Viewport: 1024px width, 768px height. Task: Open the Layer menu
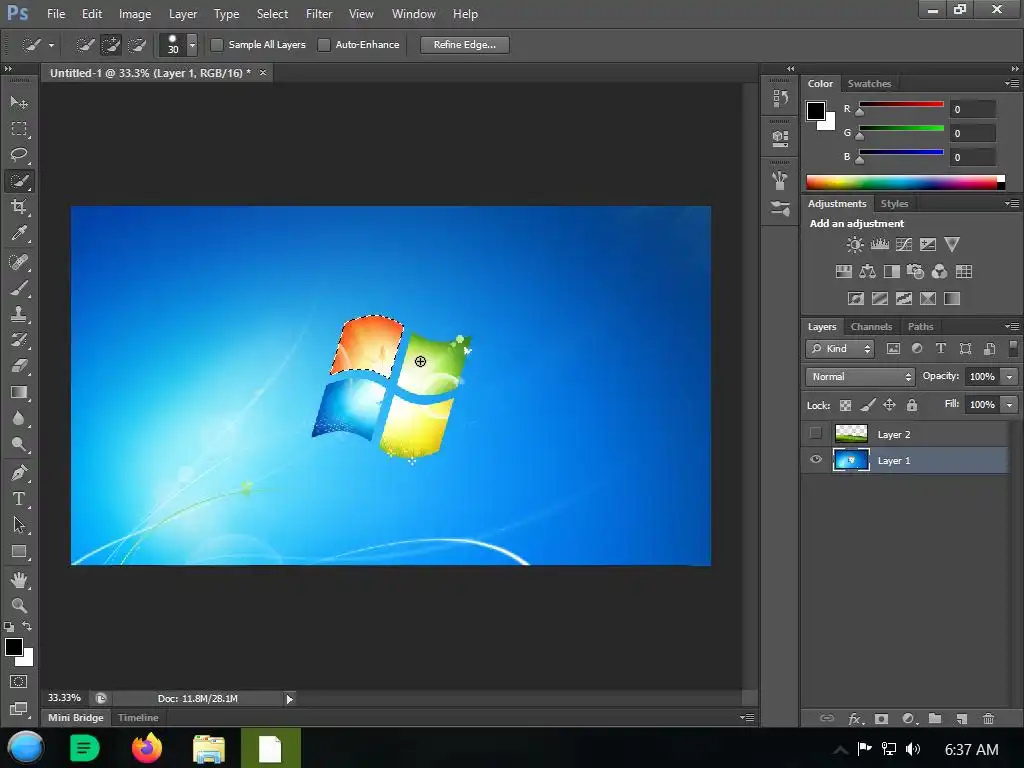182,14
